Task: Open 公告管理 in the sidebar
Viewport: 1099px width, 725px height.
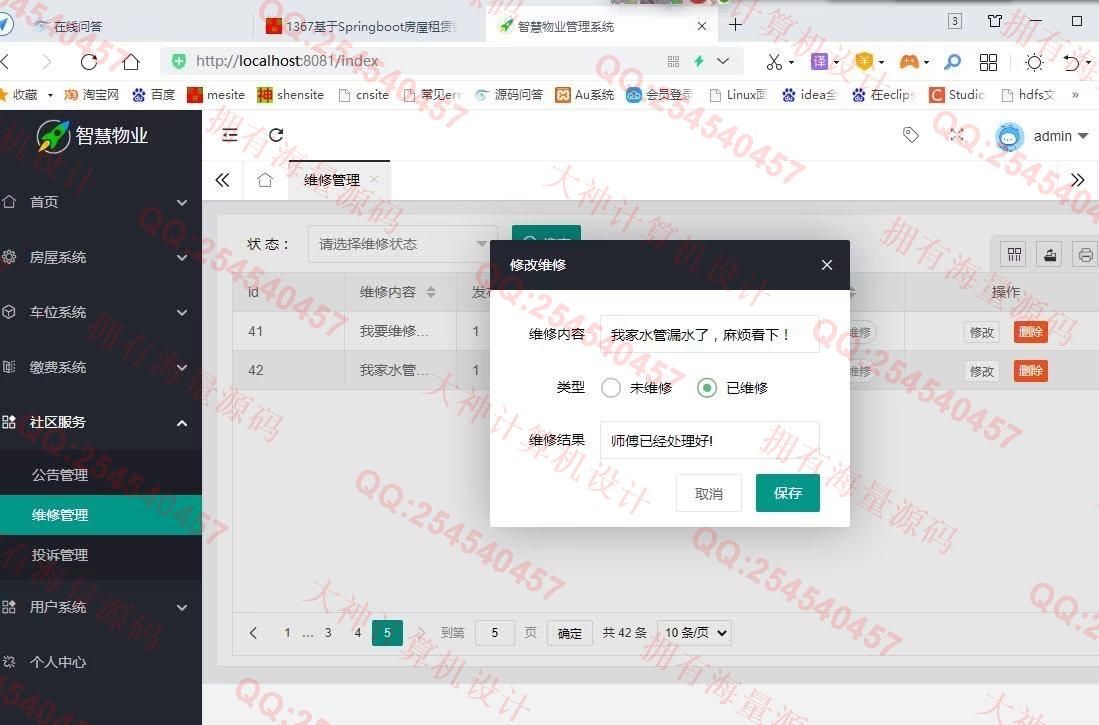Action: [101, 475]
